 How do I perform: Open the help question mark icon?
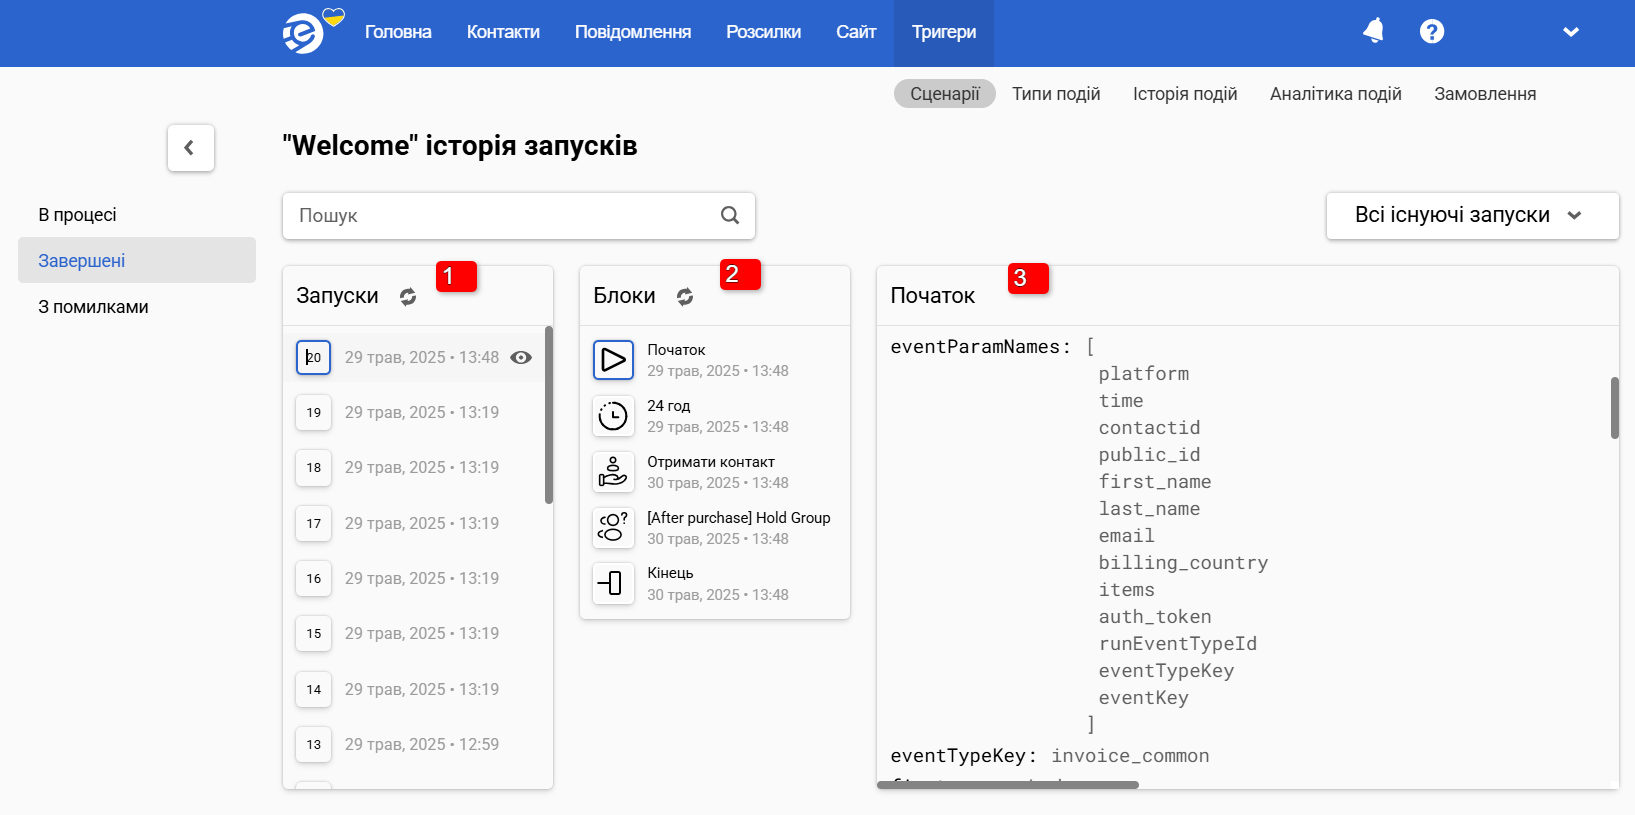1432,31
